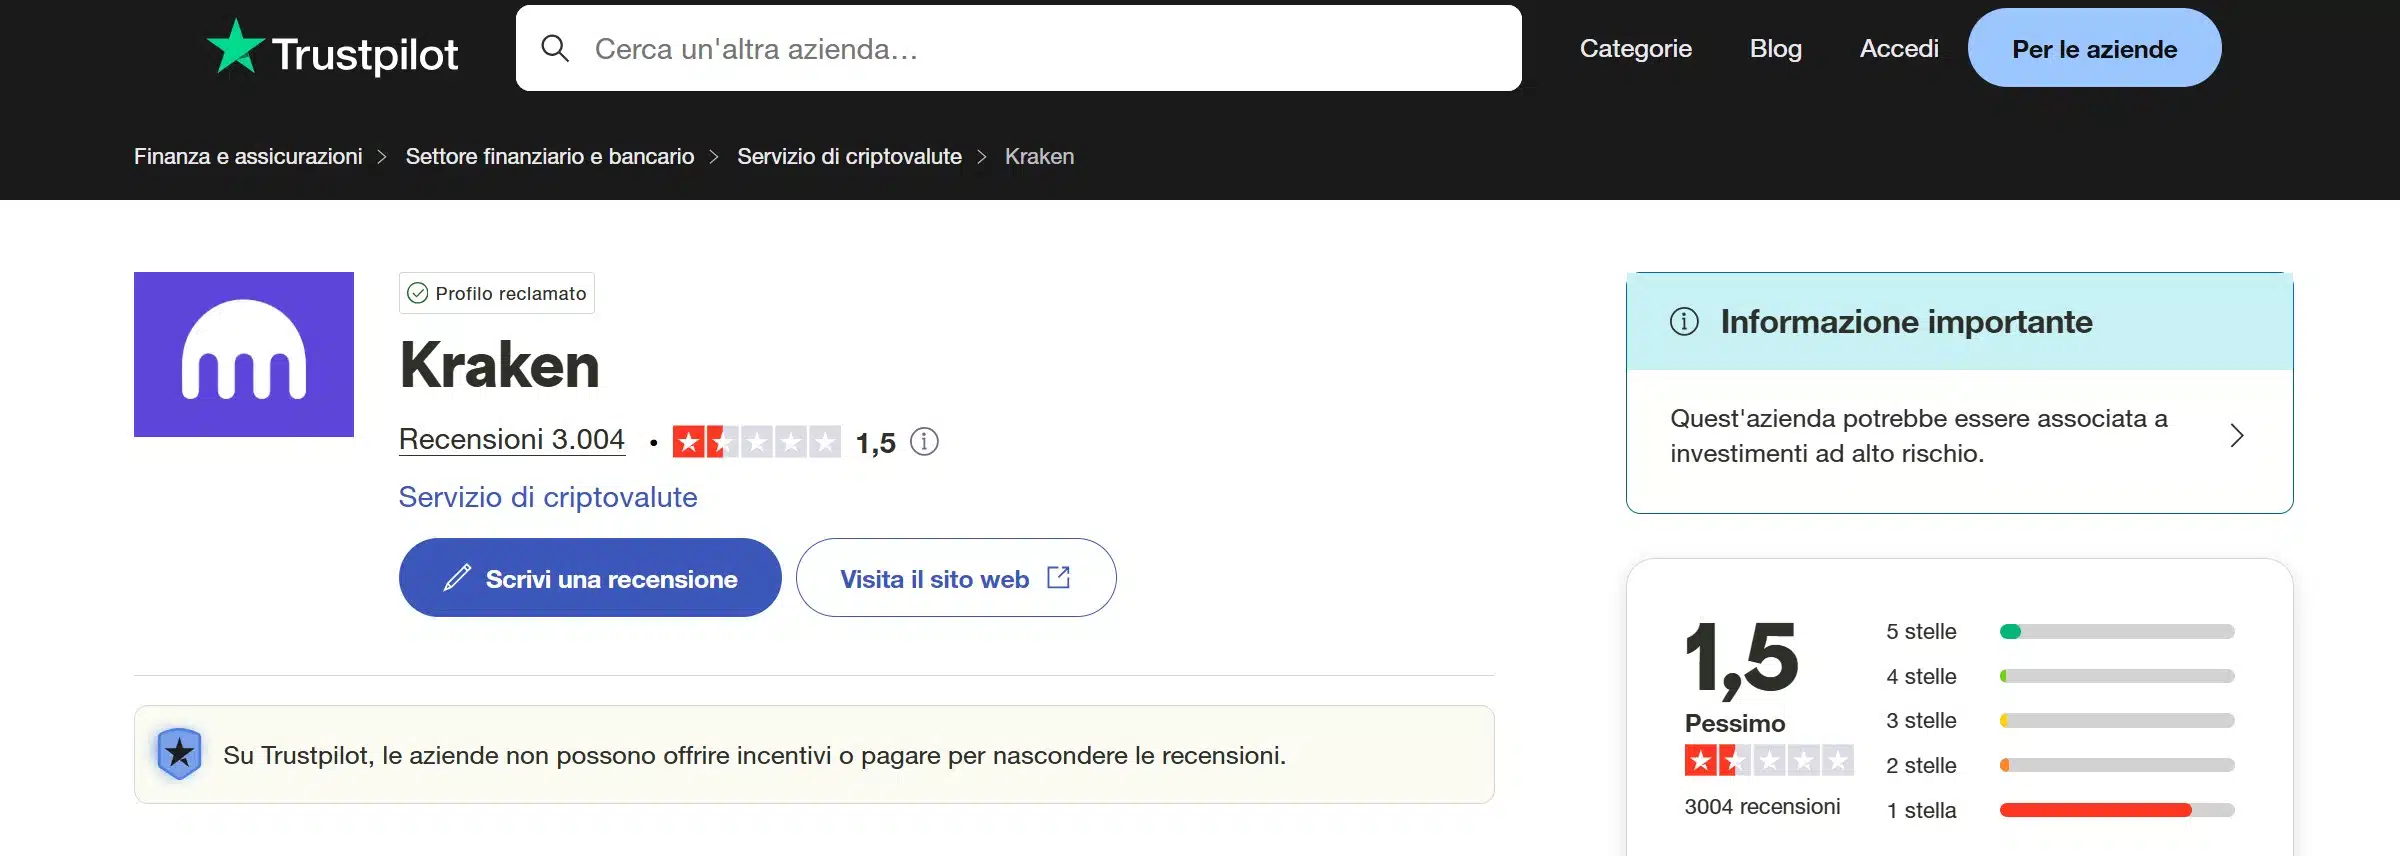2400x856 pixels.
Task: Click the Cerca un'altra azienda search field
Action: point(1018,47)
